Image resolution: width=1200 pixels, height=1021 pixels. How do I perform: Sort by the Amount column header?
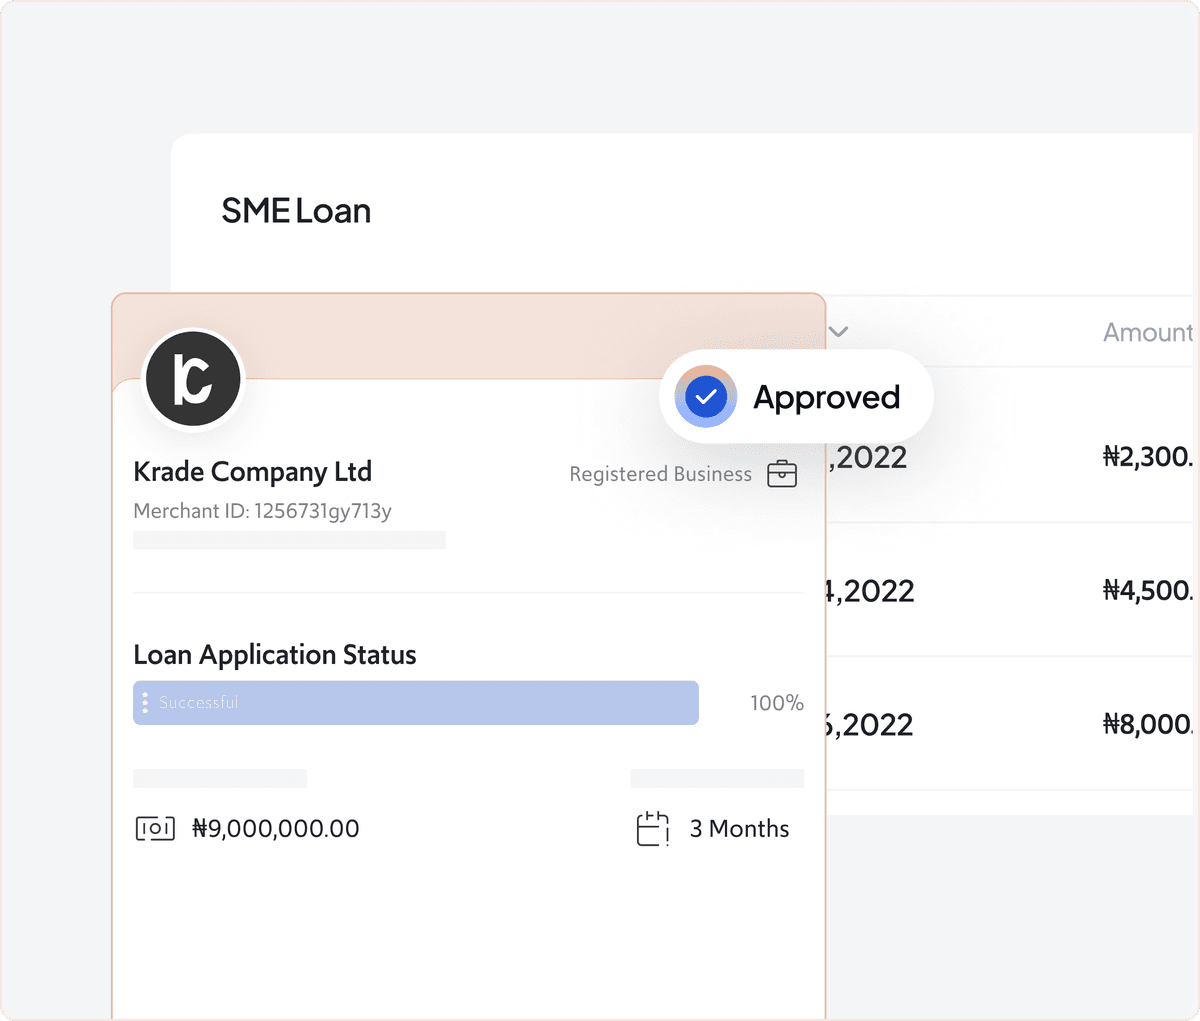[1147, 333]
